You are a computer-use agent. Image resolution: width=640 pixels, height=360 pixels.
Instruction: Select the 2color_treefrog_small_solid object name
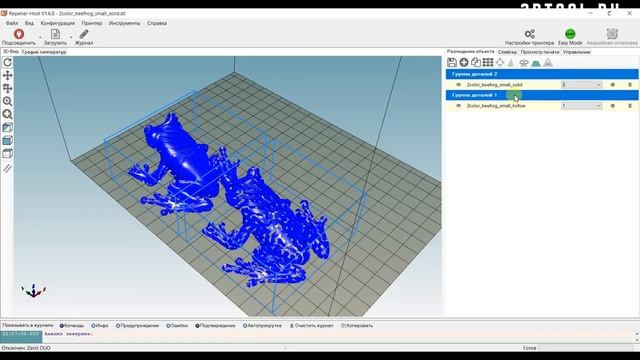coord(495,84)
